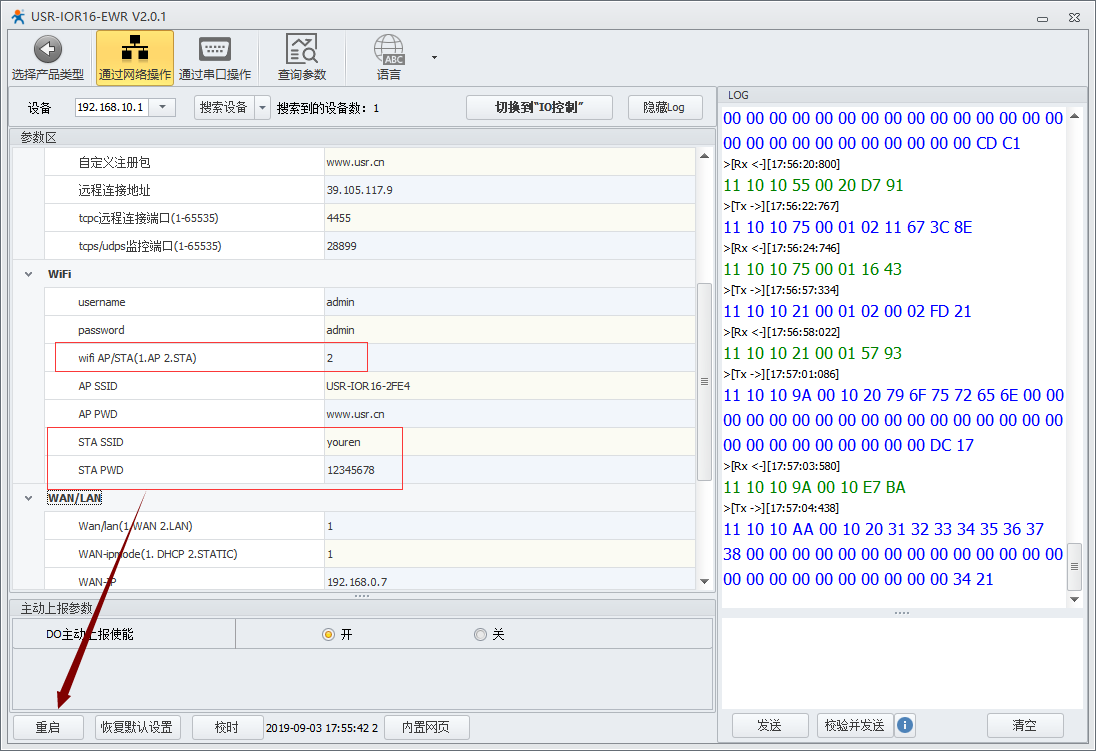This screenshot has width=1096, height=751.
Task: Click the device IP input field 192.168.10.1
Action: pyautogui.click(x=112, y=107)
